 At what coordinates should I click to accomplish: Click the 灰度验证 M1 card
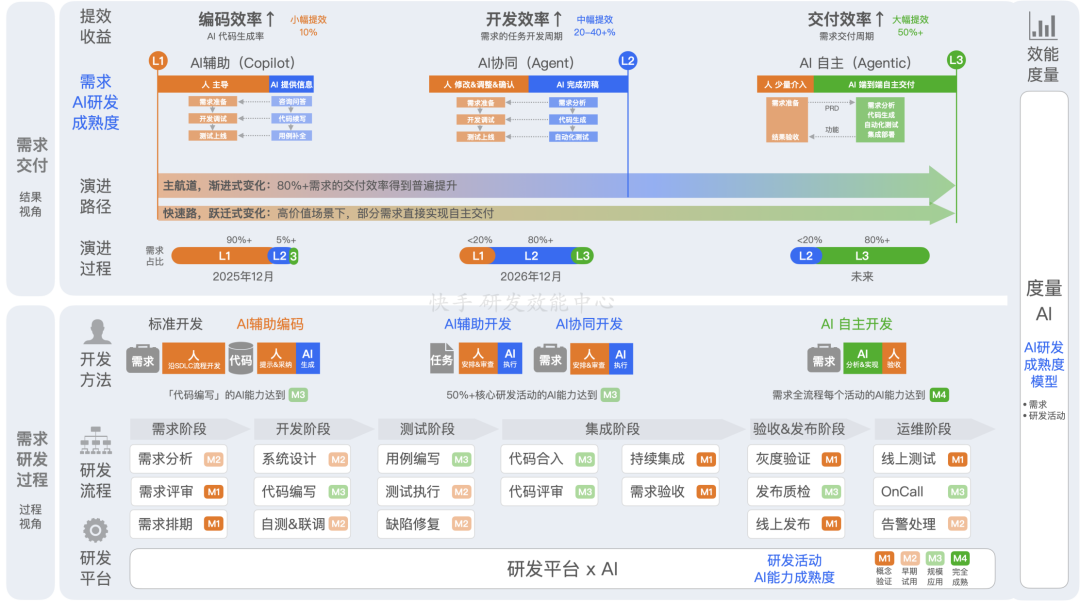point(796,459)
